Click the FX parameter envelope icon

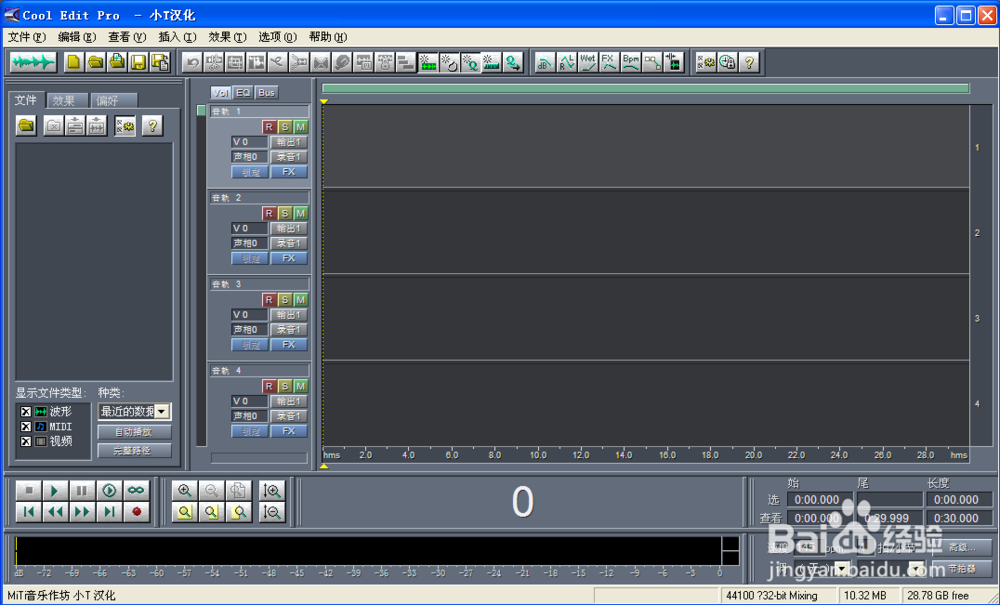pyautogui.click(x=609, y=62)
